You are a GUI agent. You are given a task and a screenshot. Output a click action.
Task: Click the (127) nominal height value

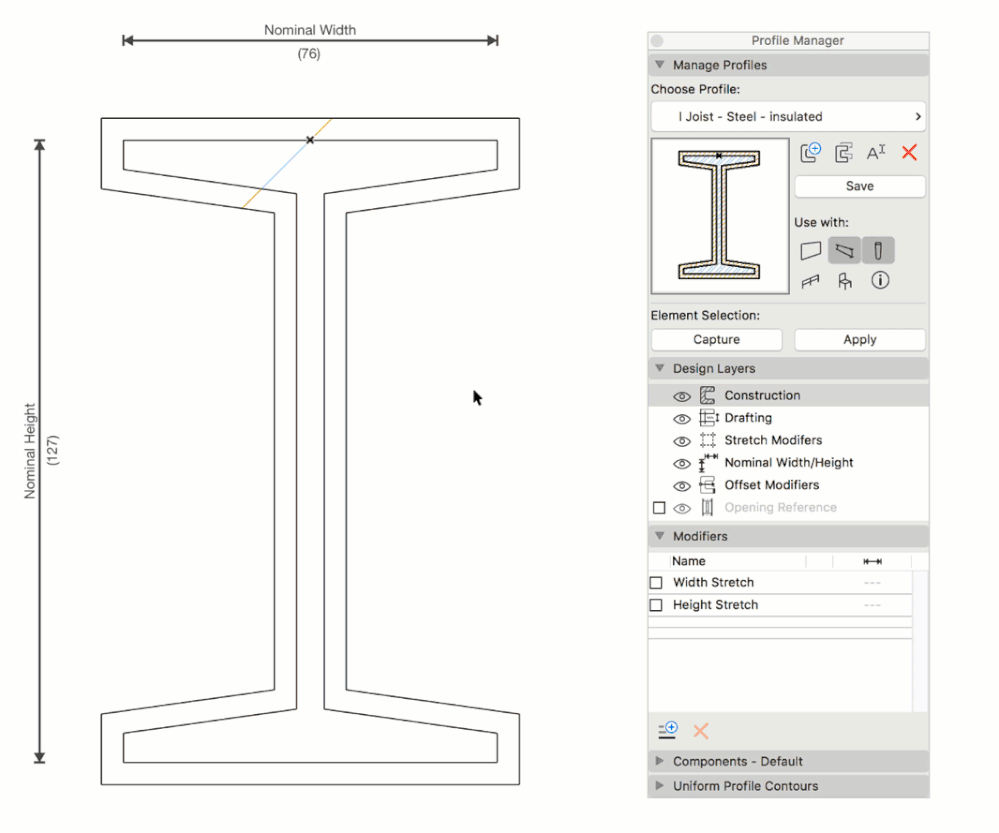point(52,451)
